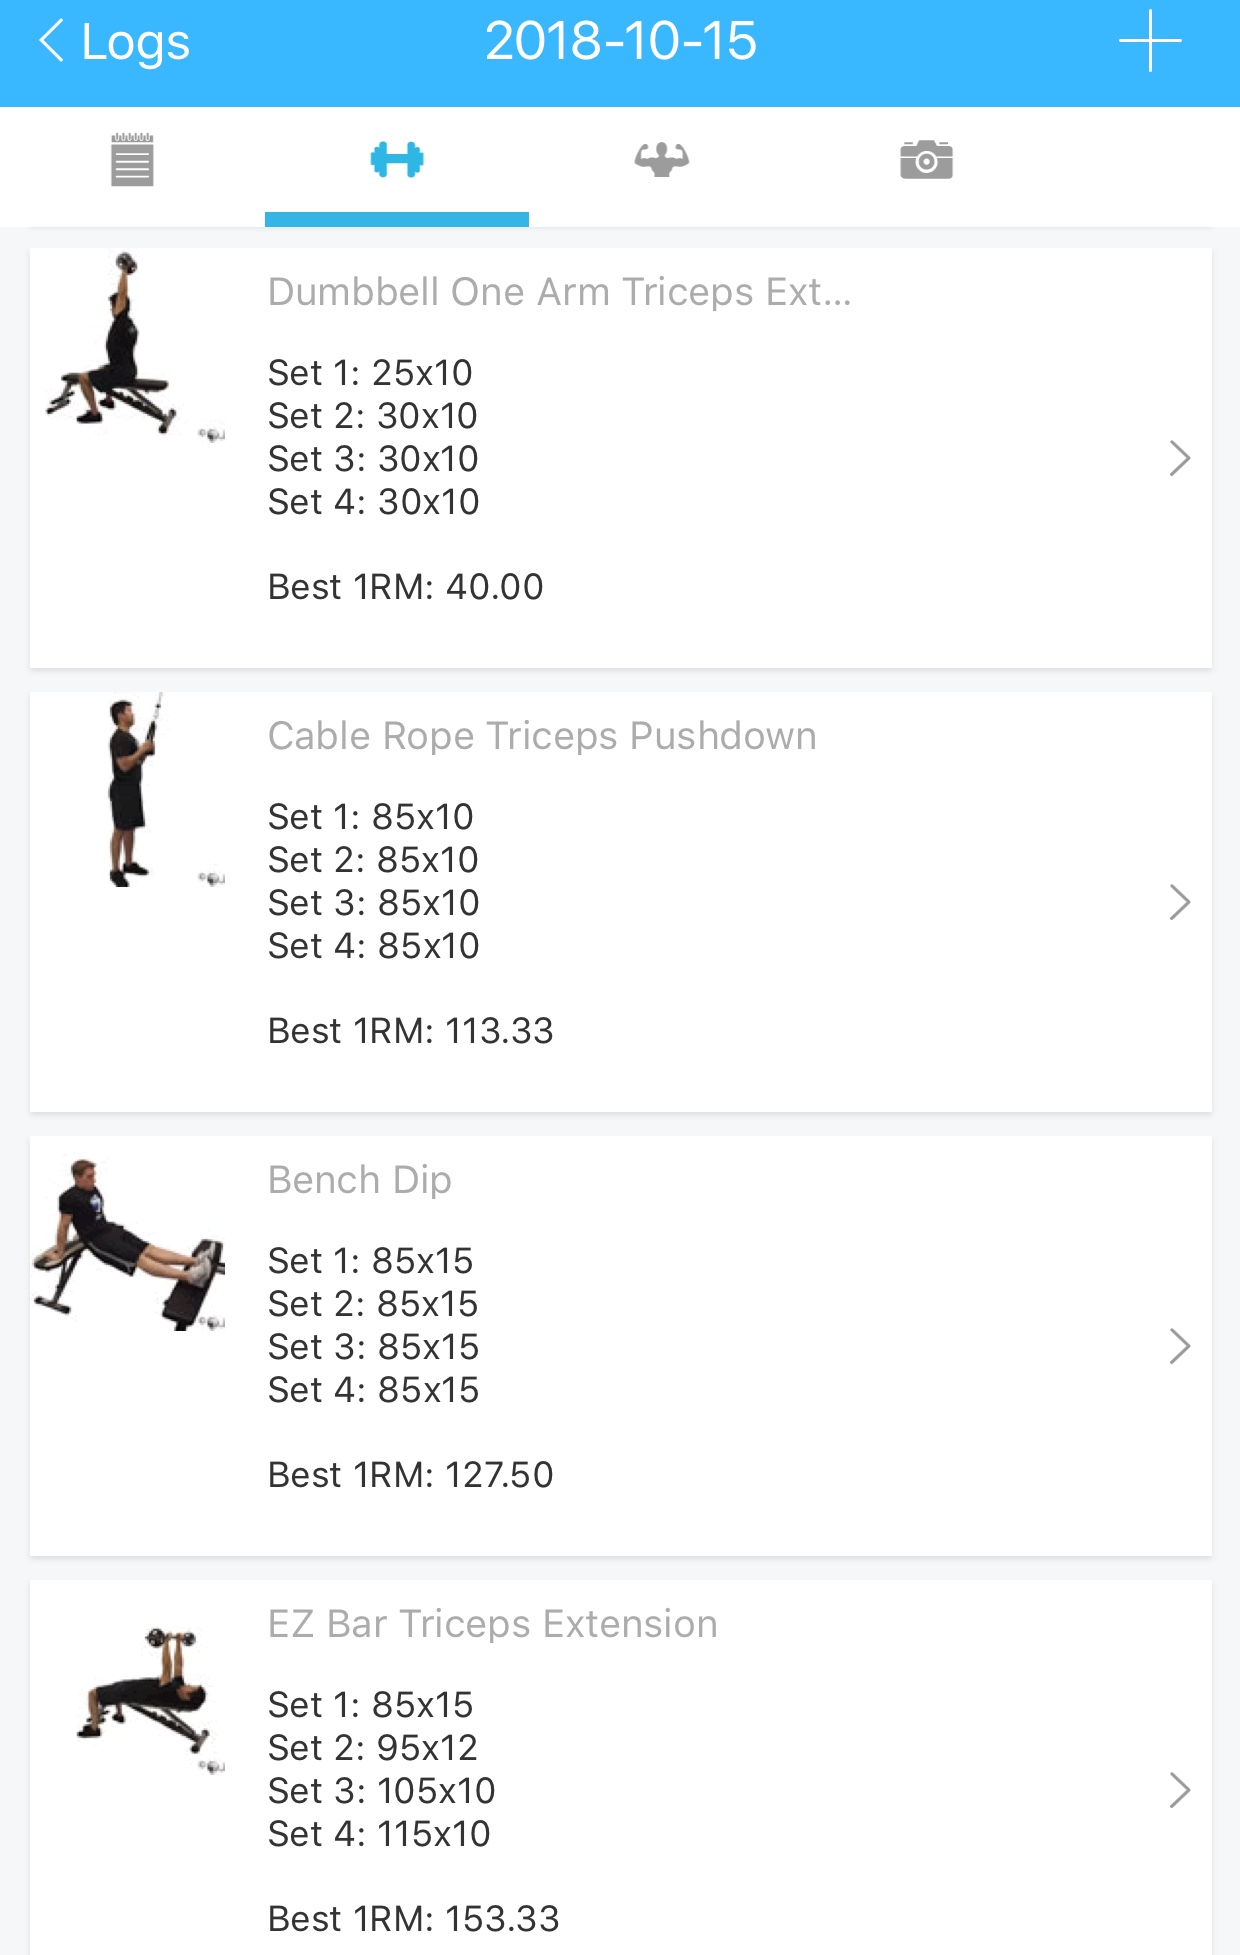
Task: Open Cable Rope Triceps Pushdown title
Action: pos(542,736)
